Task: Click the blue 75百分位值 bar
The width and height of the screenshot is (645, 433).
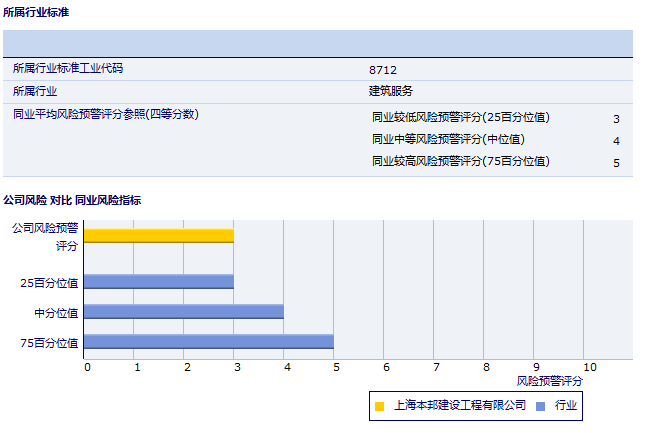Action: coord(208,342)
